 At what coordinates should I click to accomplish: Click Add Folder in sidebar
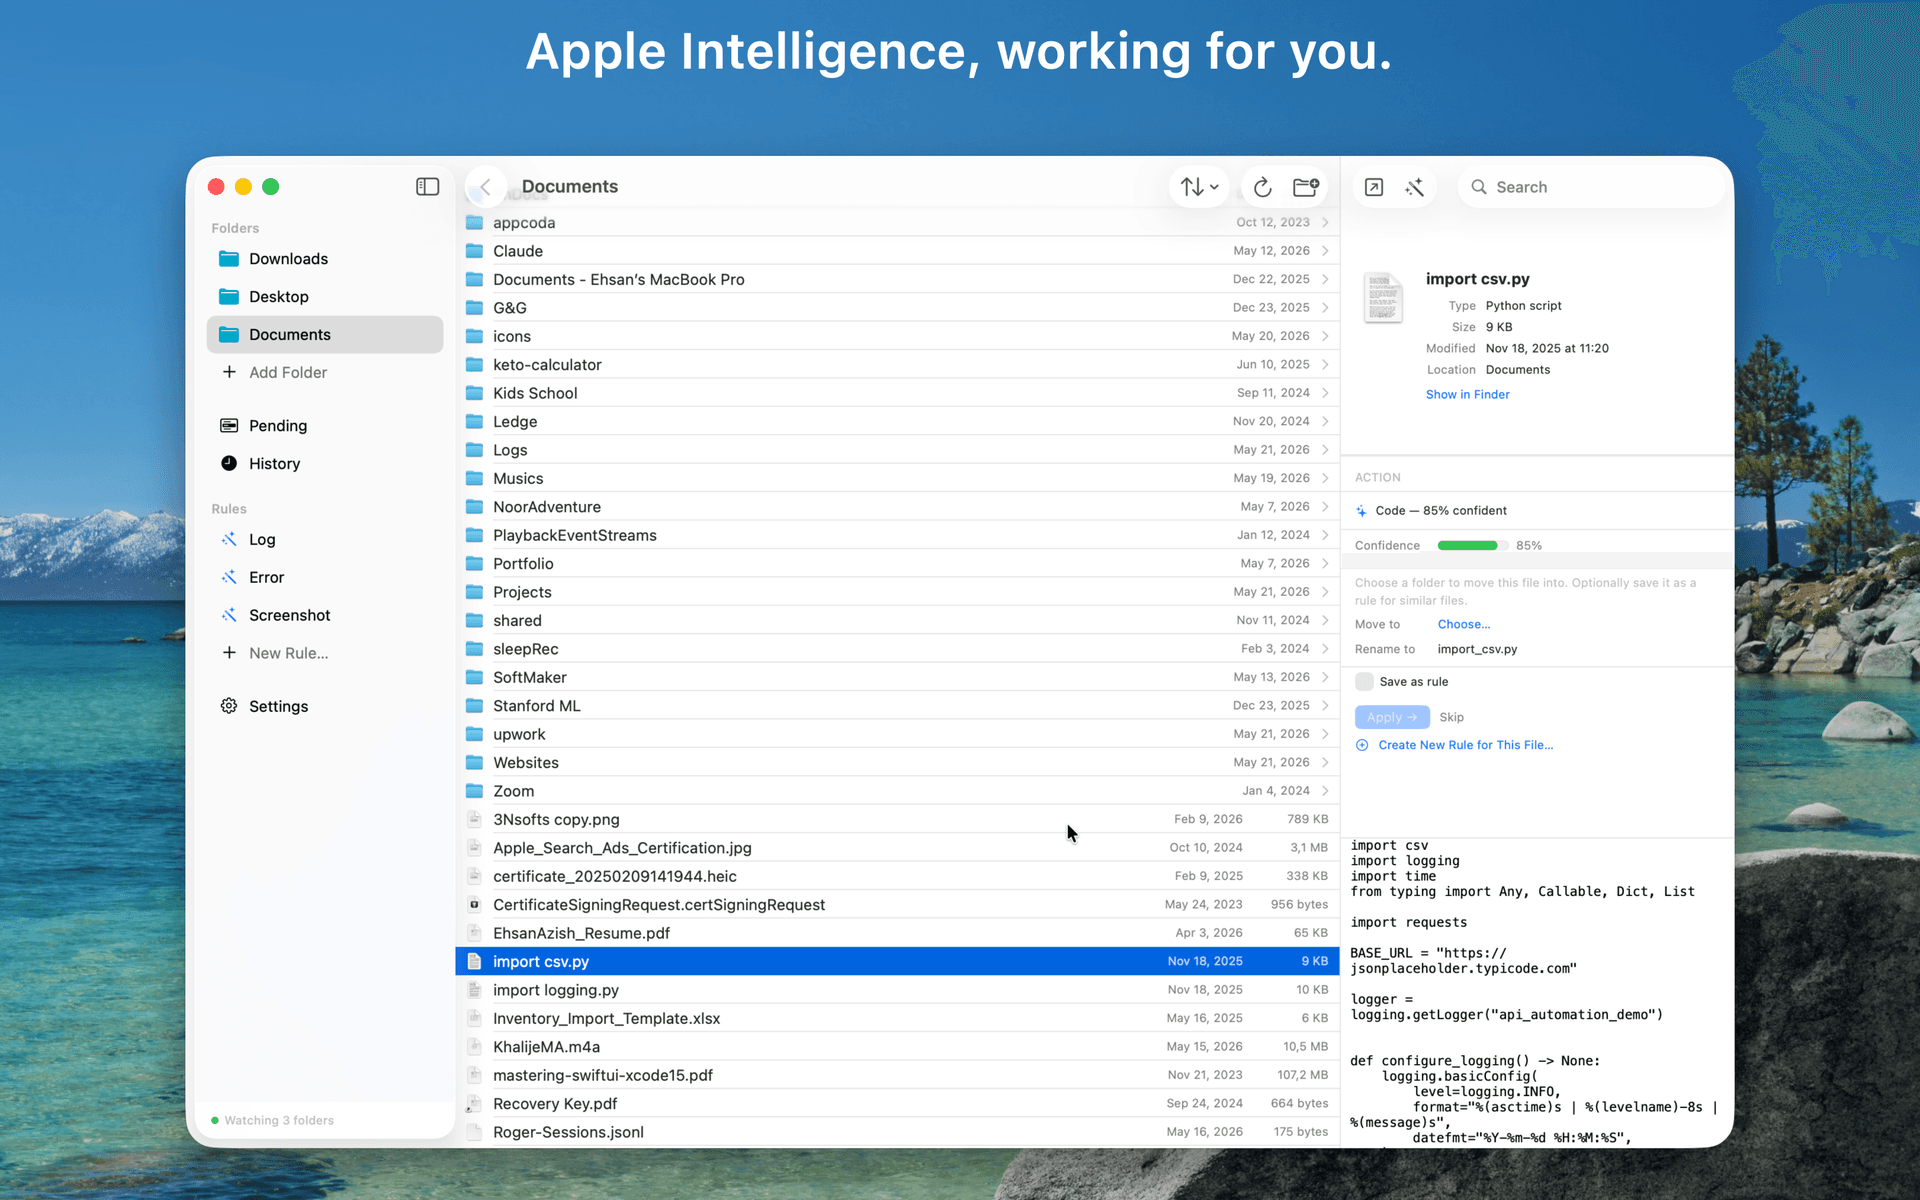[325, 372]
